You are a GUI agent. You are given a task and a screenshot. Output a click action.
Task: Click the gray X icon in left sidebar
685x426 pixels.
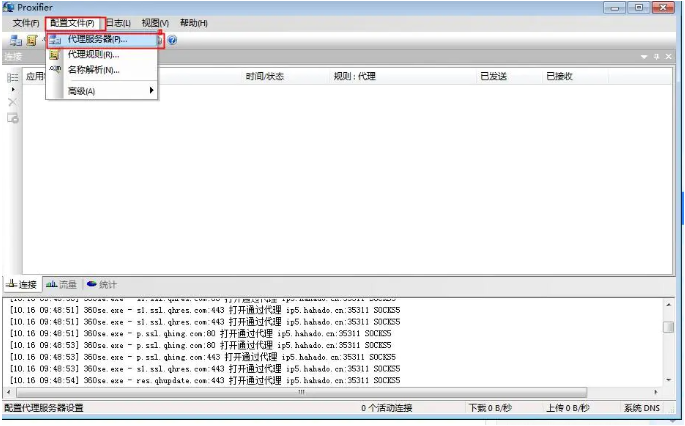coord(13,102)
